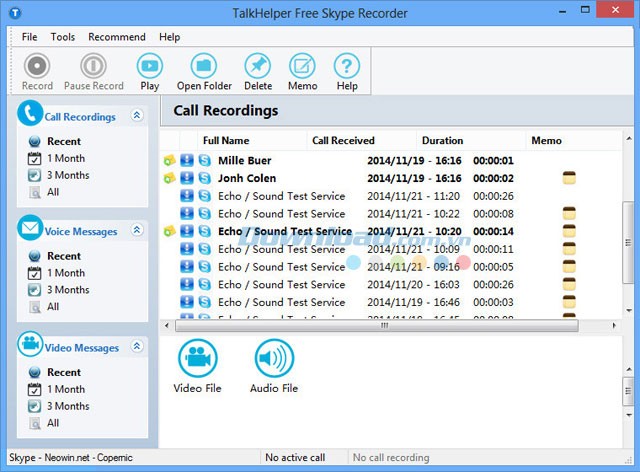Open the Tools menu
Image resolution: width=640 pixels, height=472 pixels.
[x=63, y=37]
